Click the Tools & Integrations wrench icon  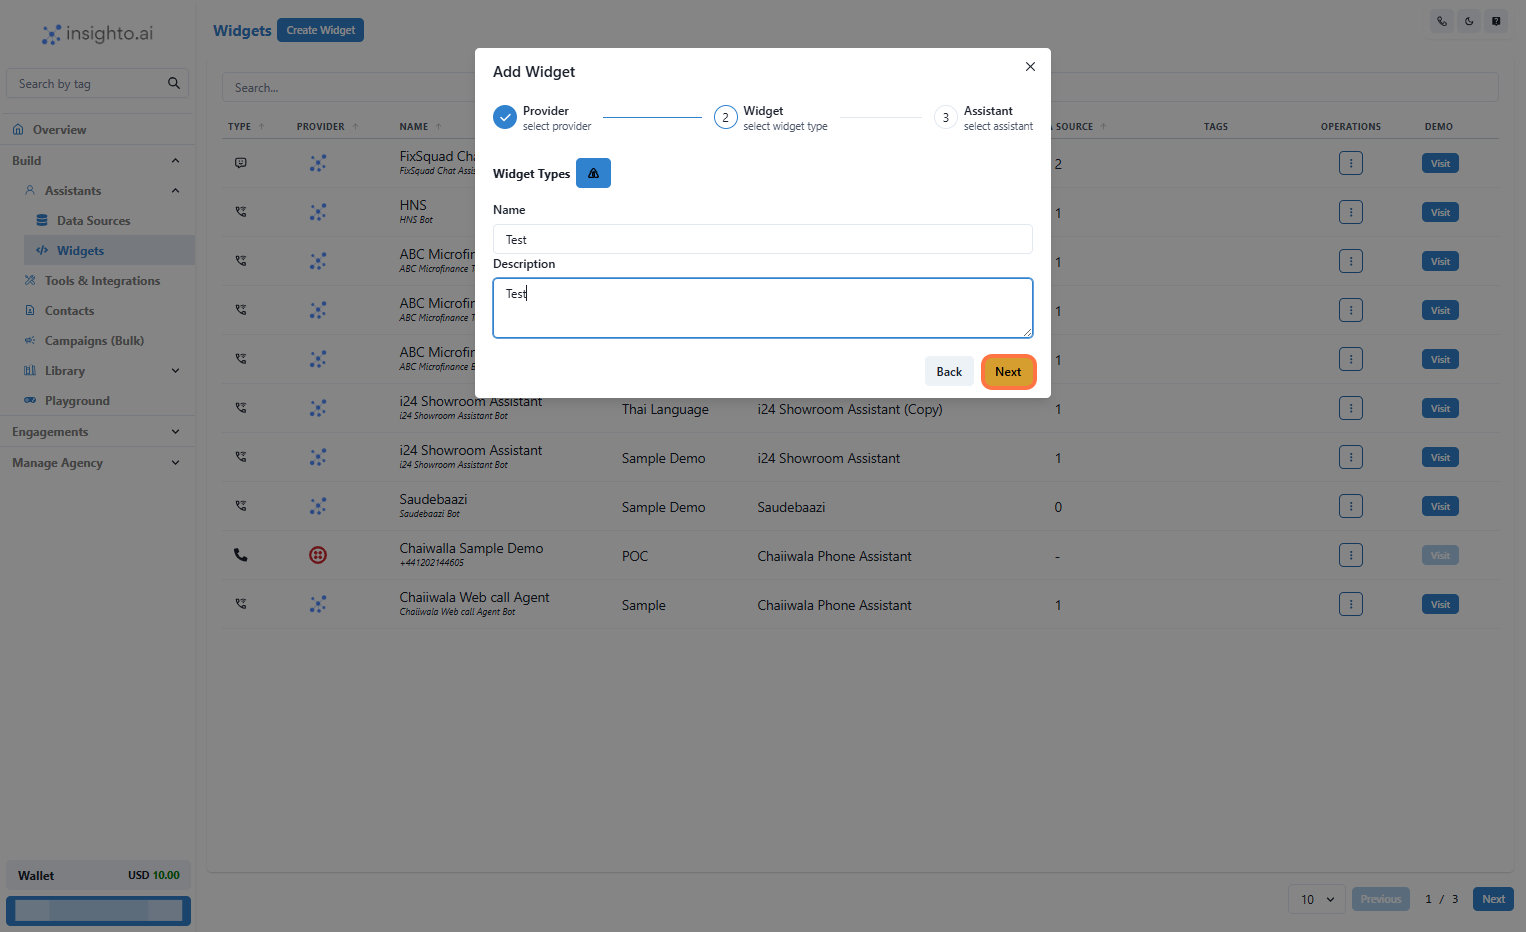tap(30, 280)
